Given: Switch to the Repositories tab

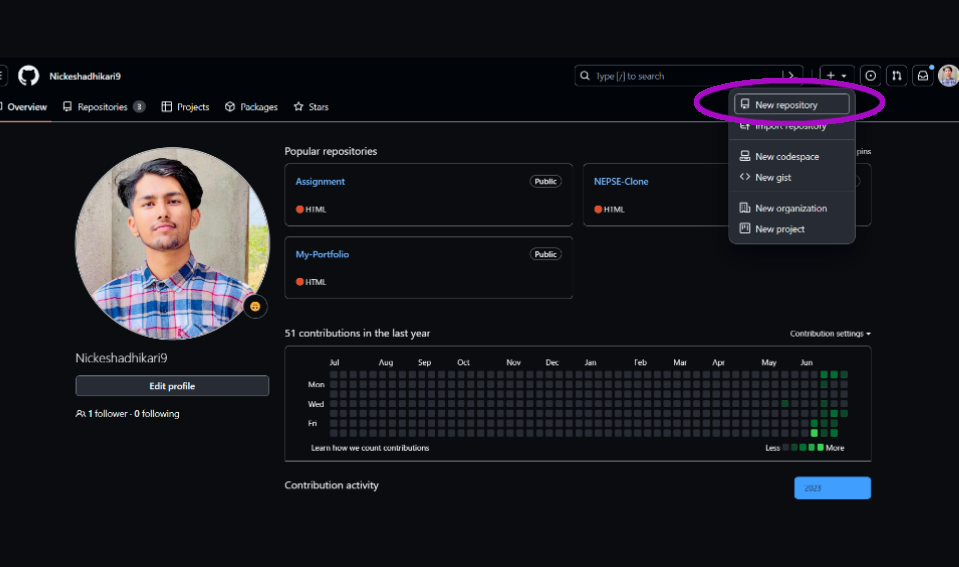Looking at the screenshot, I should pos(104,107).
